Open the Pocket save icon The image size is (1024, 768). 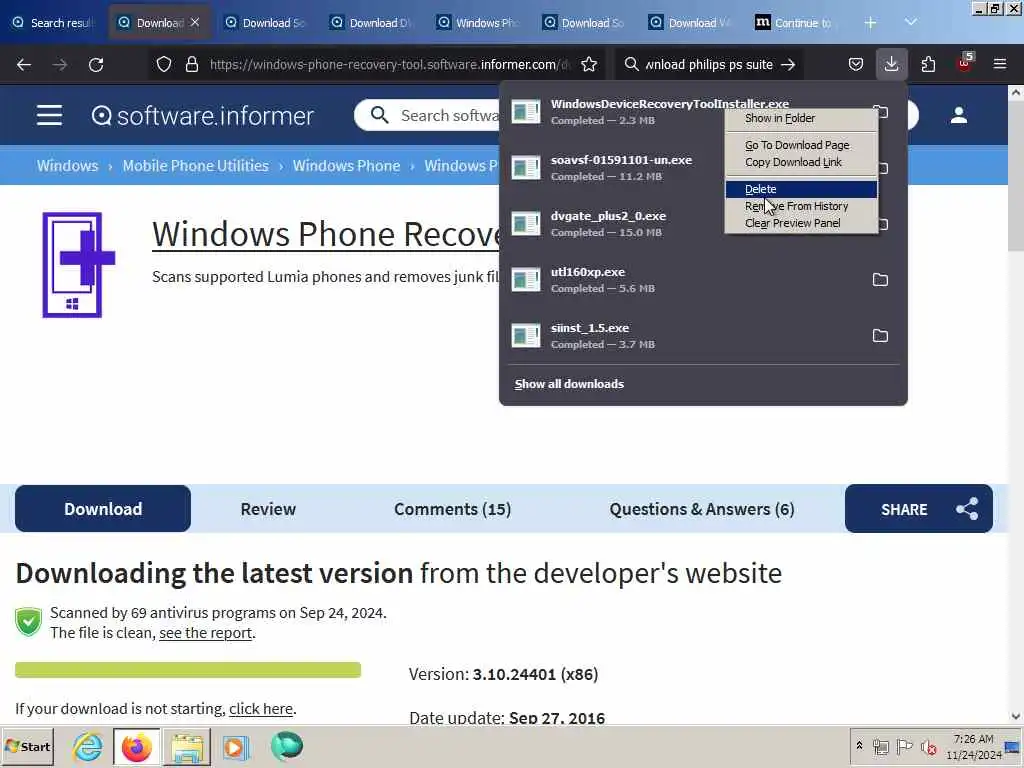pos(856,65)
